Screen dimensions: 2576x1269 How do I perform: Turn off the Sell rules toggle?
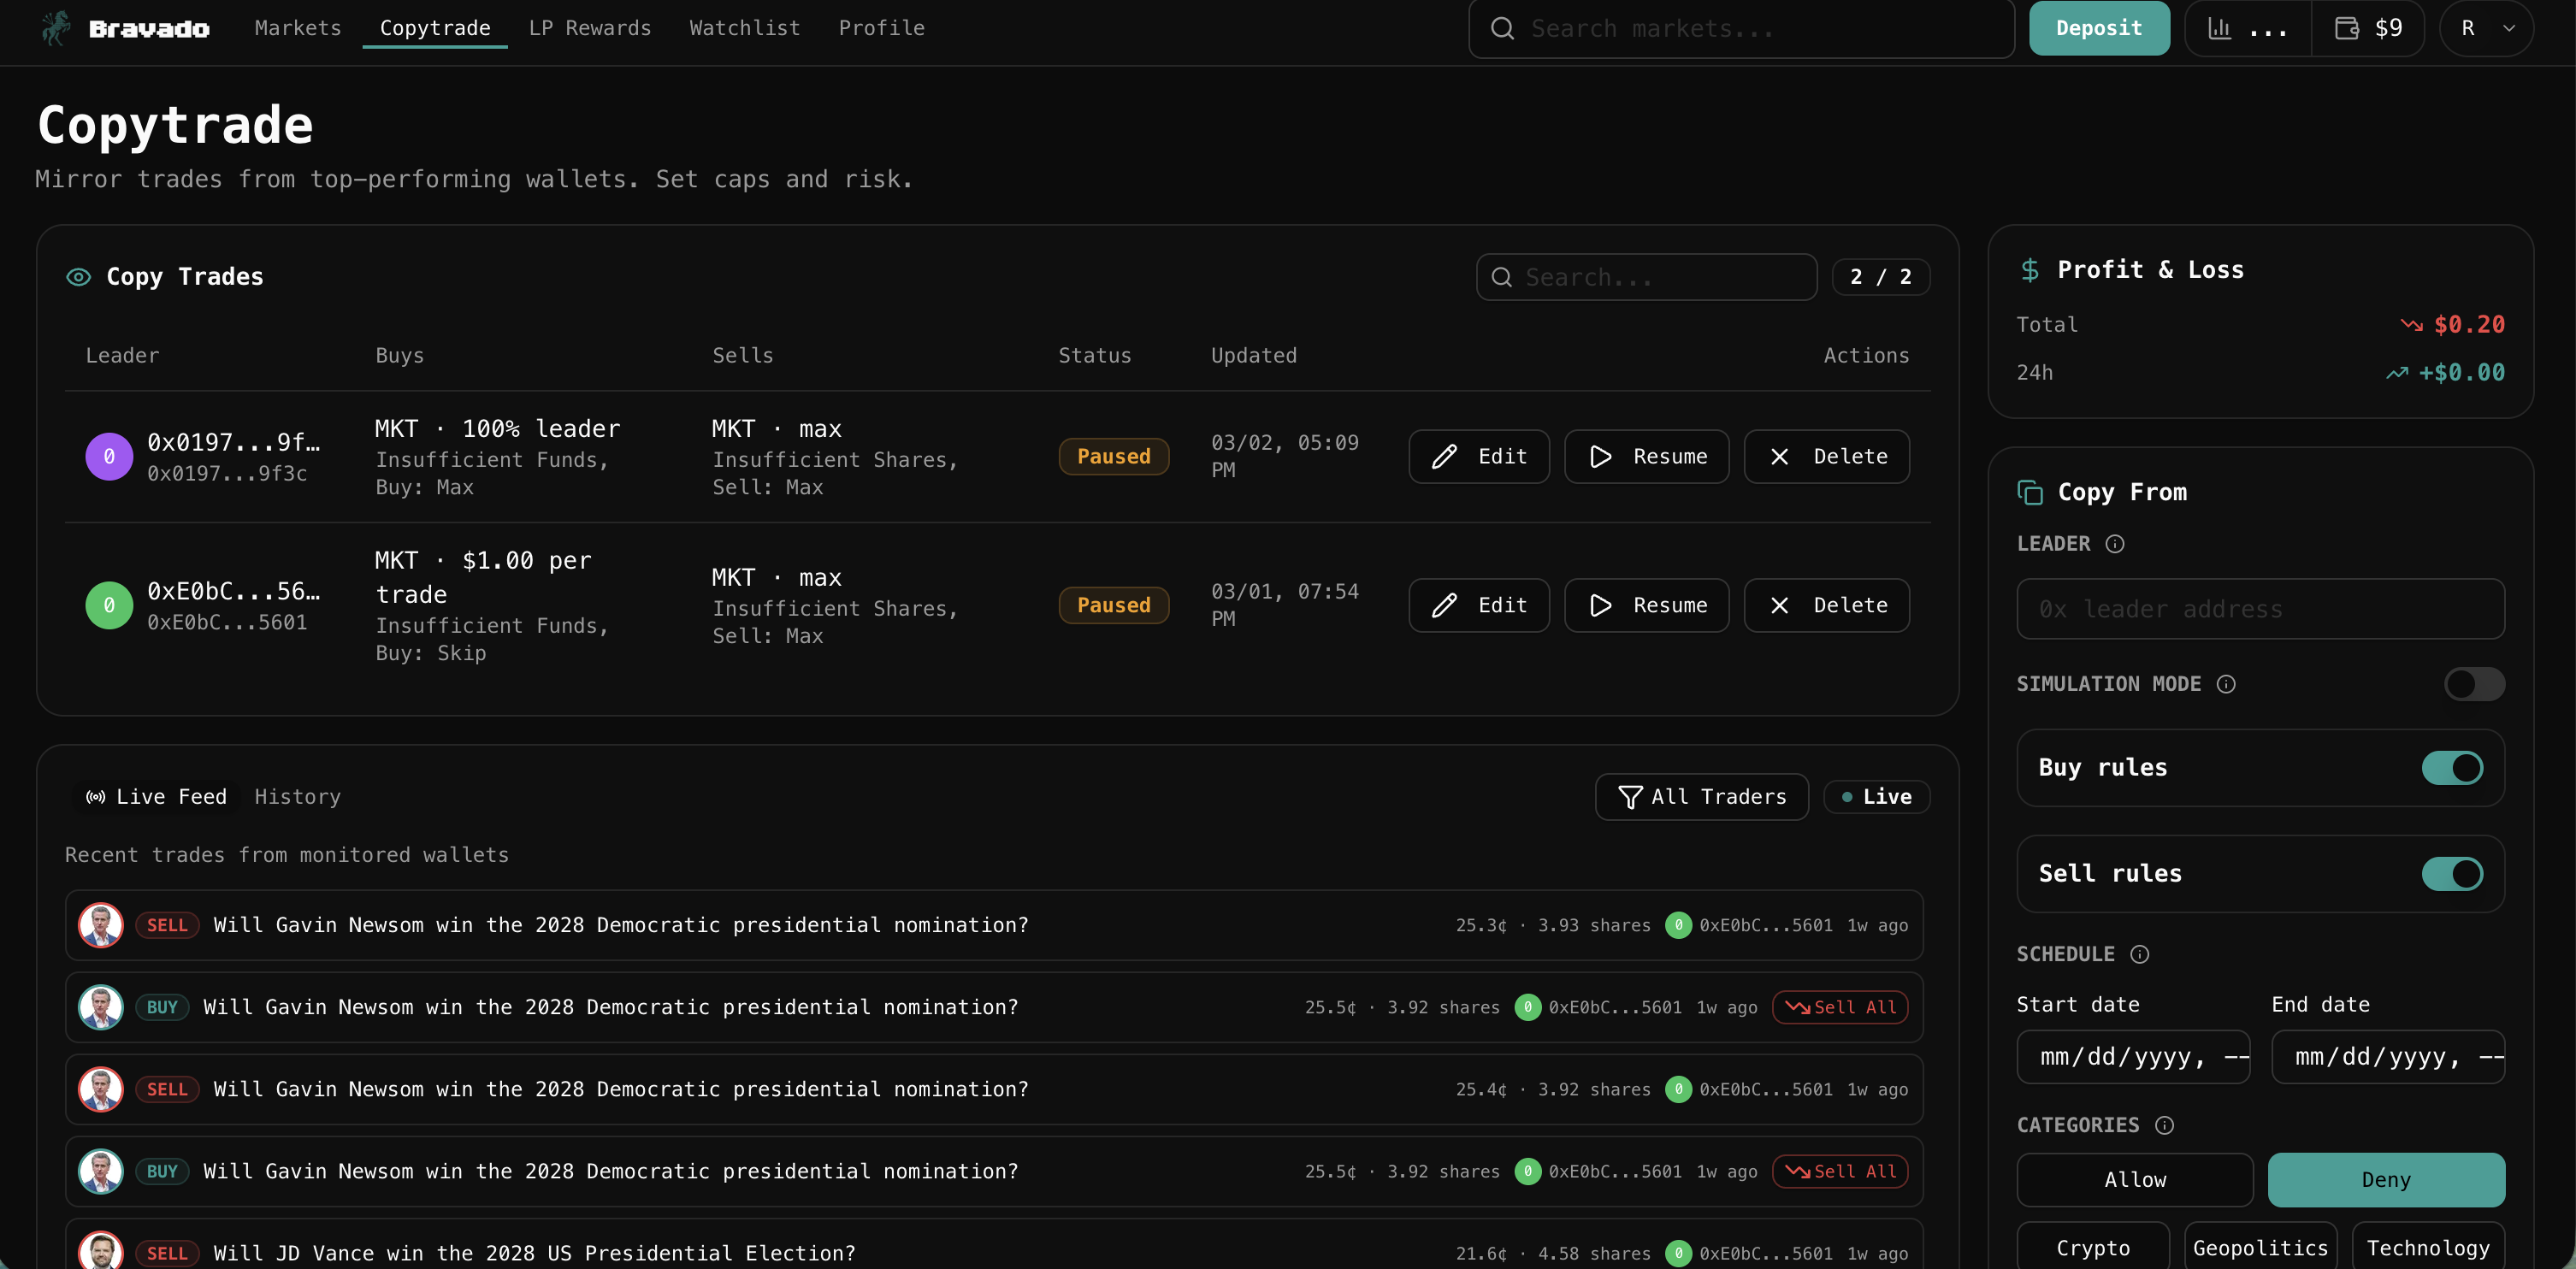tap(2451, 874)
